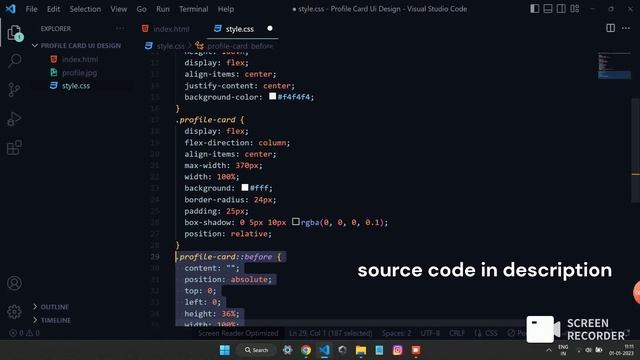Open the Source Control view

coord(14,90)
